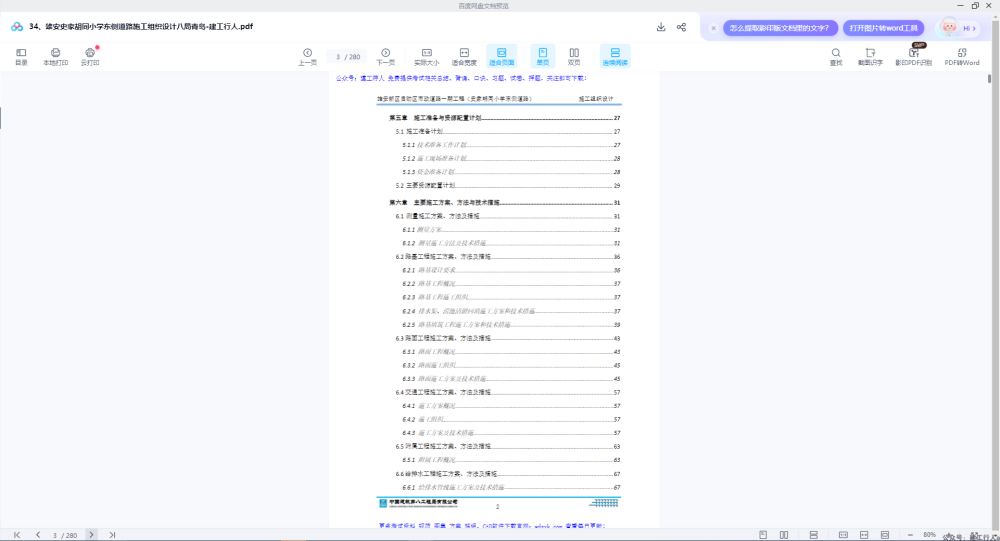Click TOC entry 6.2.5 on page 39
The height and width of the screenshot is (541, 1000).
pos(511,325)
